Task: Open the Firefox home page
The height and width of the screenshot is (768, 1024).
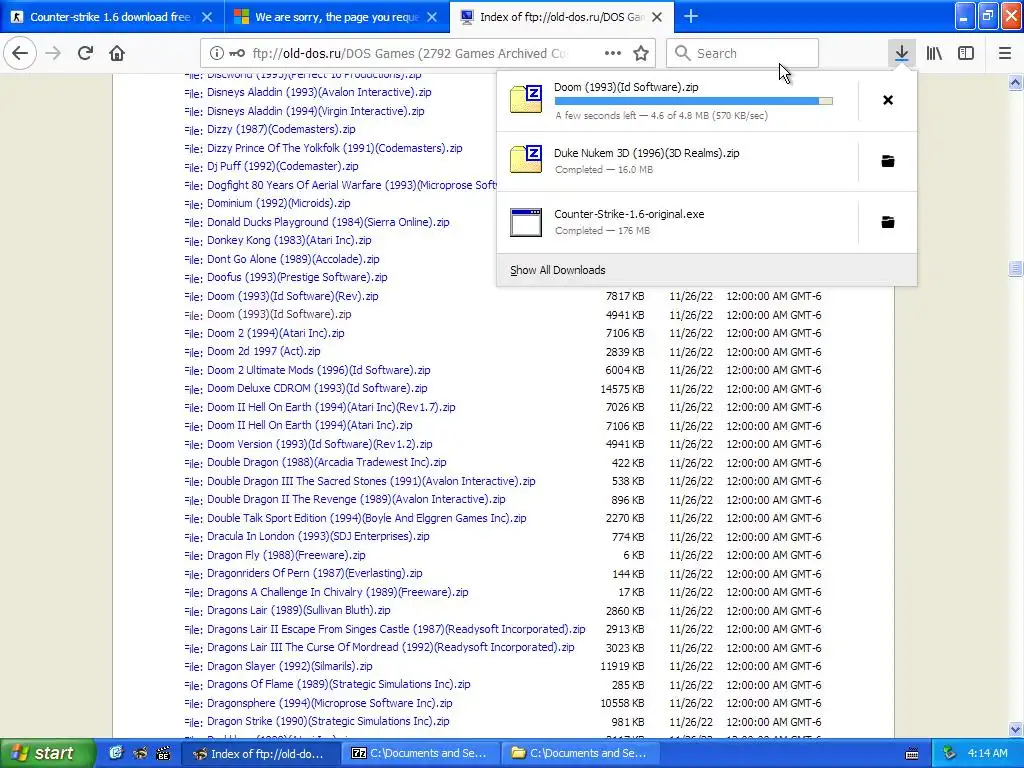Action: click(x=117, y=53)
